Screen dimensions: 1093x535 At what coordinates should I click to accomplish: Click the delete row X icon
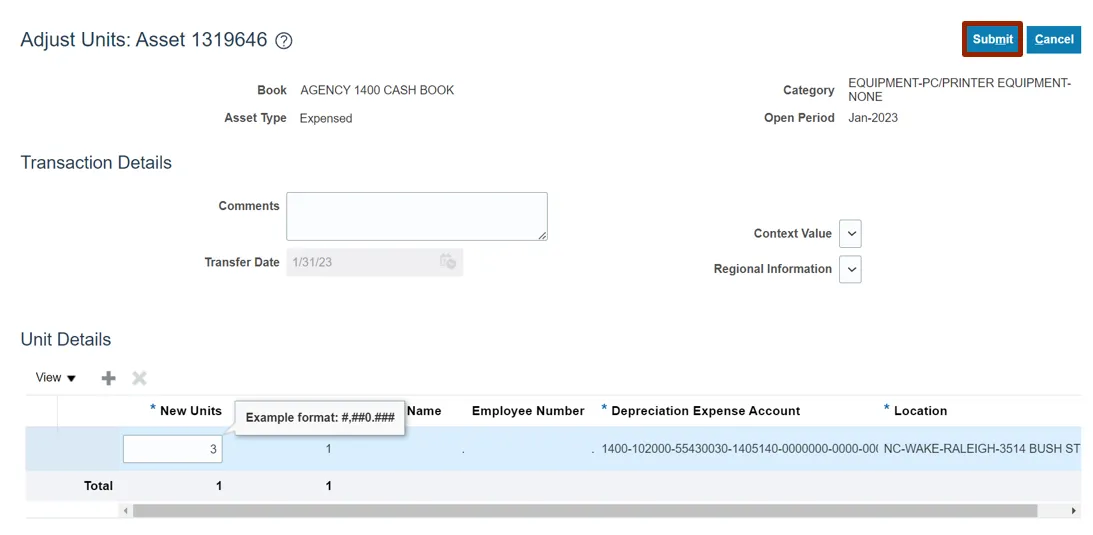click(x=139, y=378)
